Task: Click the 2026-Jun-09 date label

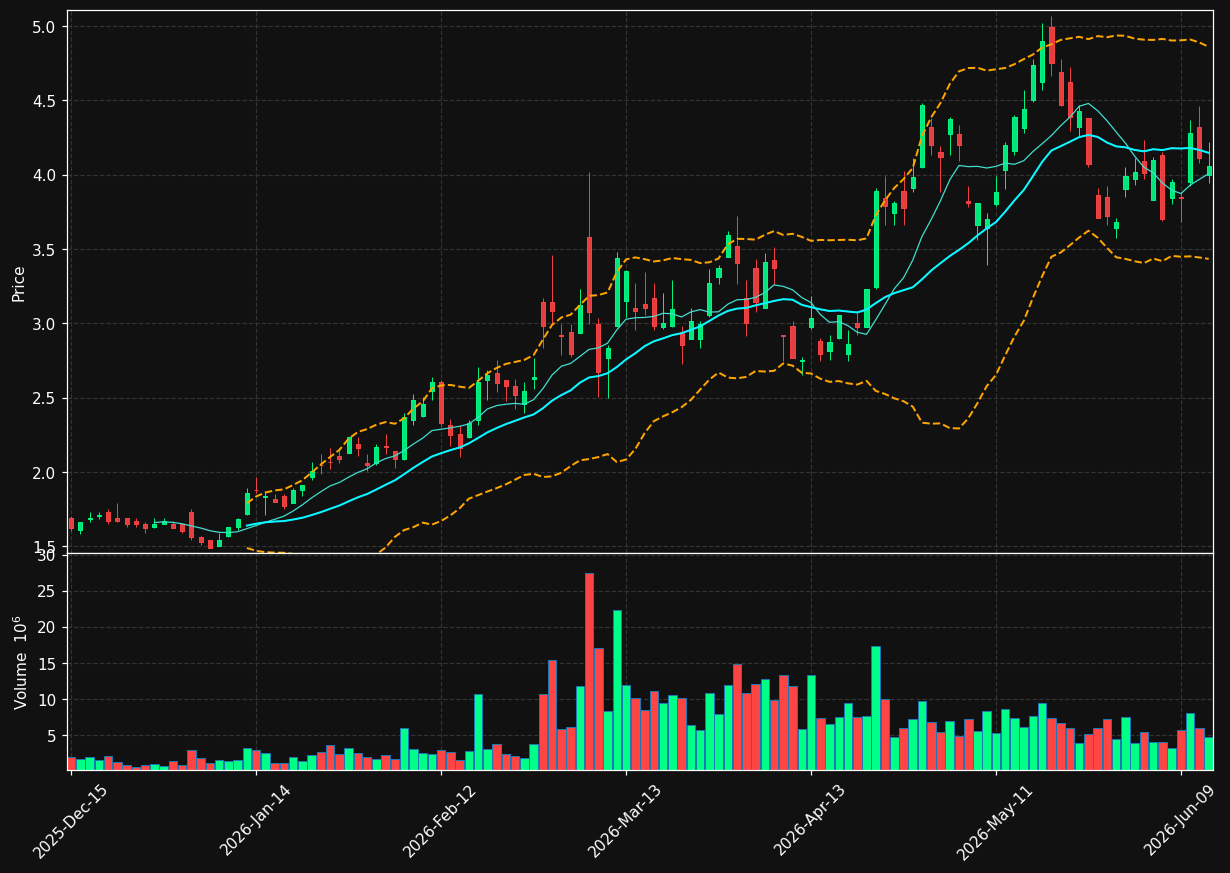Action: point(1181,820)
